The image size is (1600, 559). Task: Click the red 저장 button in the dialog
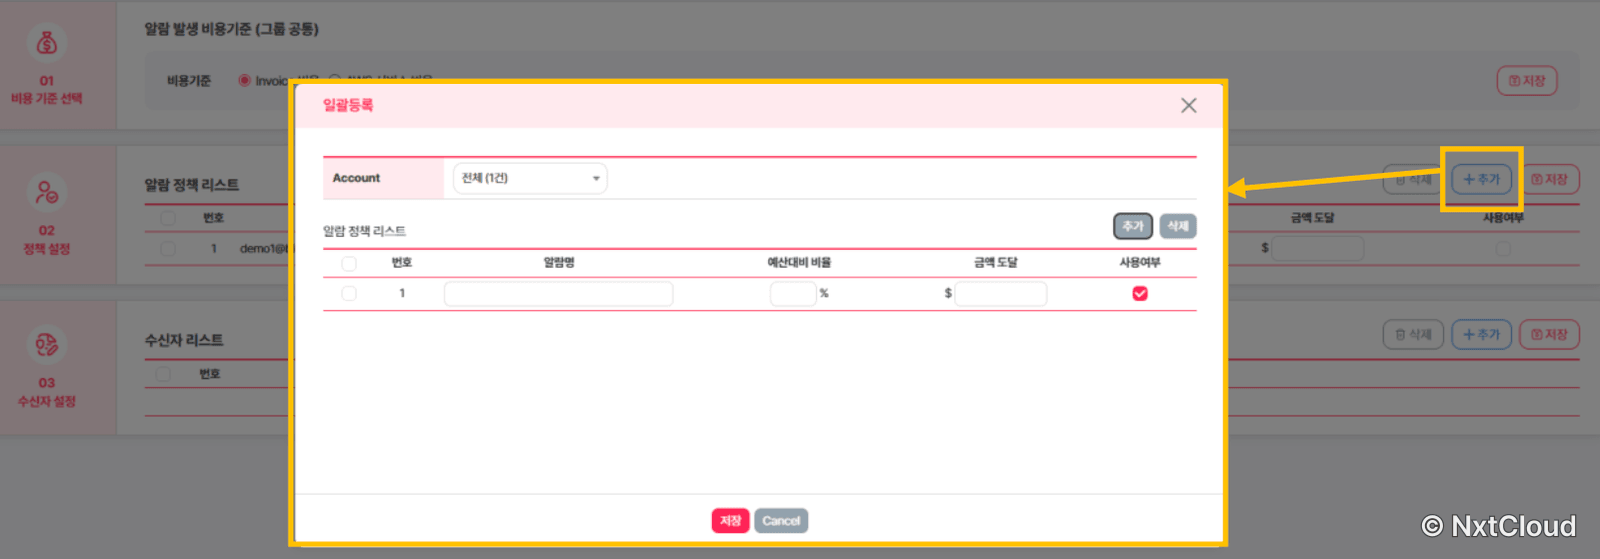tap(730, 521)
